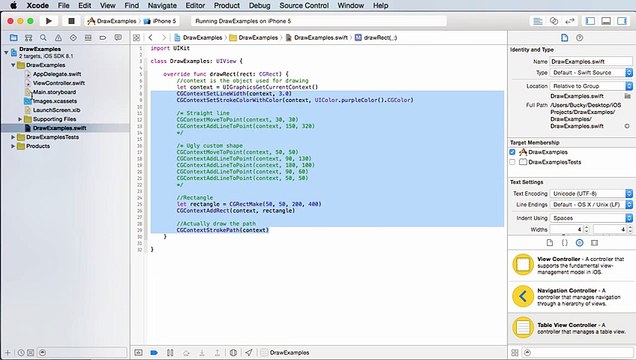This screenshot has width=636, height=360.
Task: Click the Stop button in toolbar
Action: [x=71, y=21]
